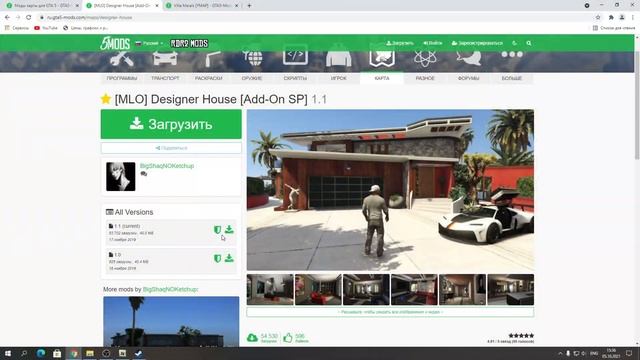Click the author avatar image

[120, 176]
